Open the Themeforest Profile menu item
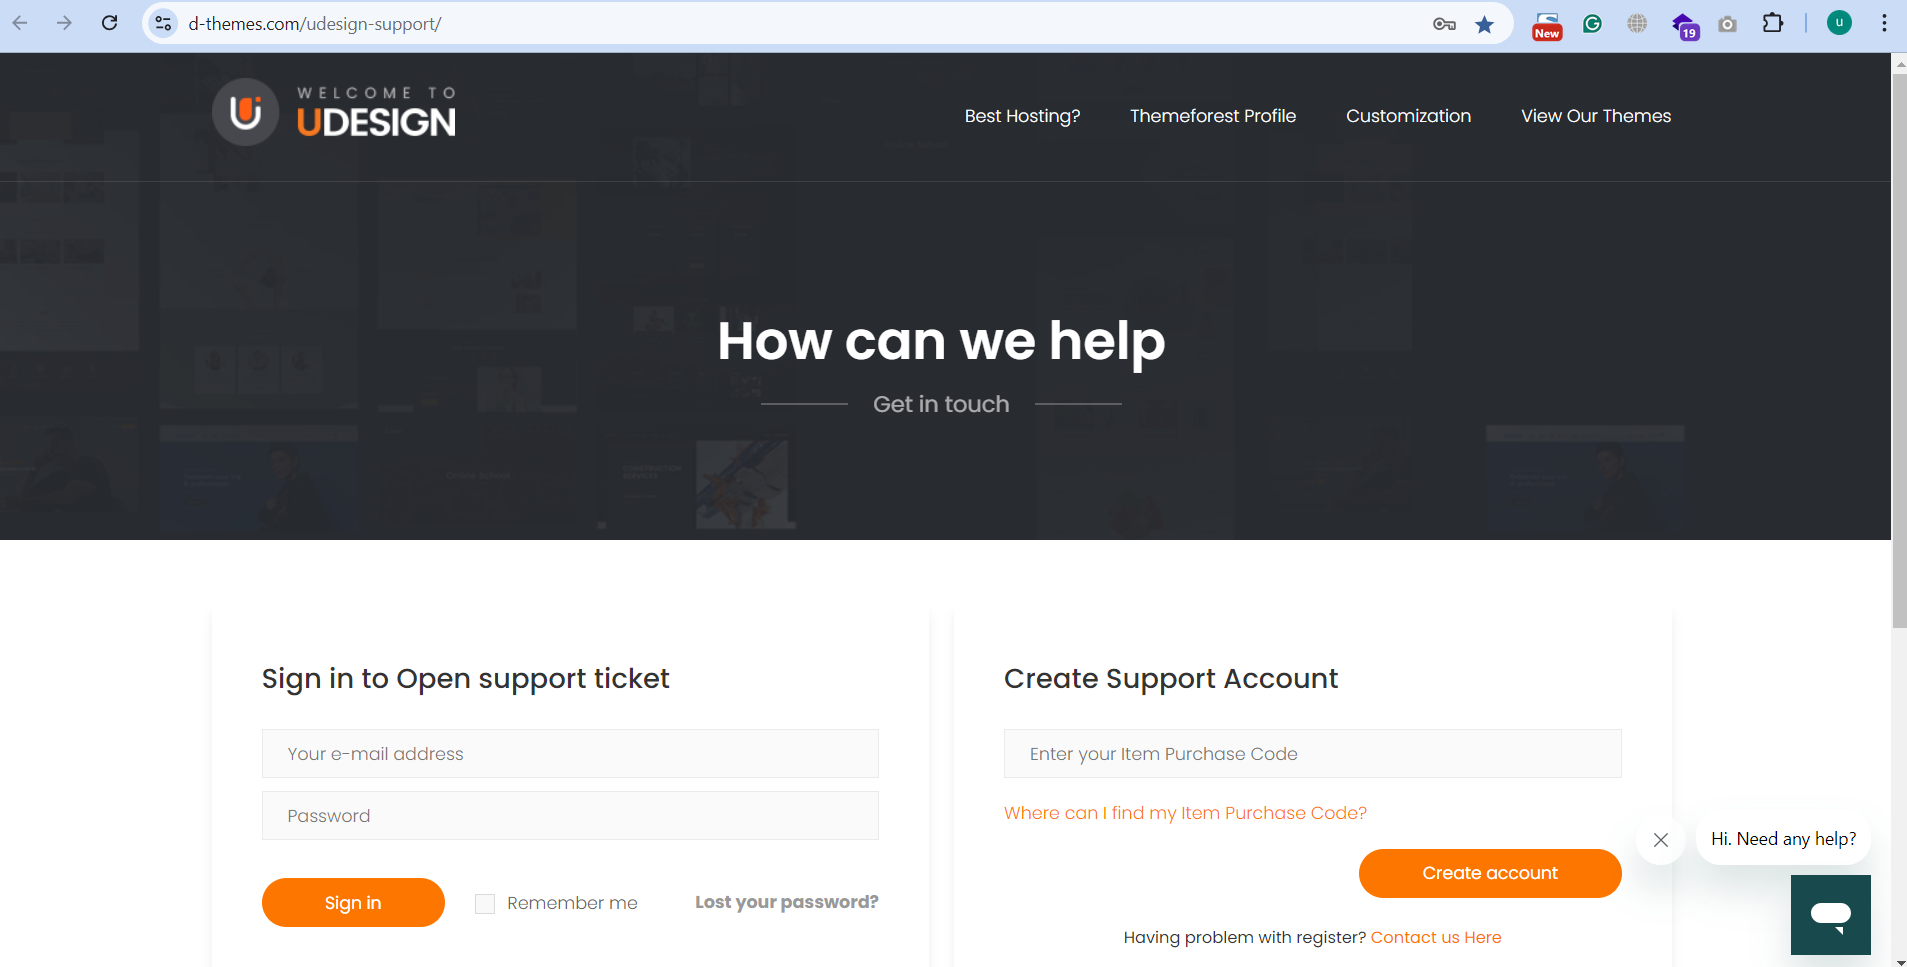The image size is (1907, 967). [x=1213, y=116]
